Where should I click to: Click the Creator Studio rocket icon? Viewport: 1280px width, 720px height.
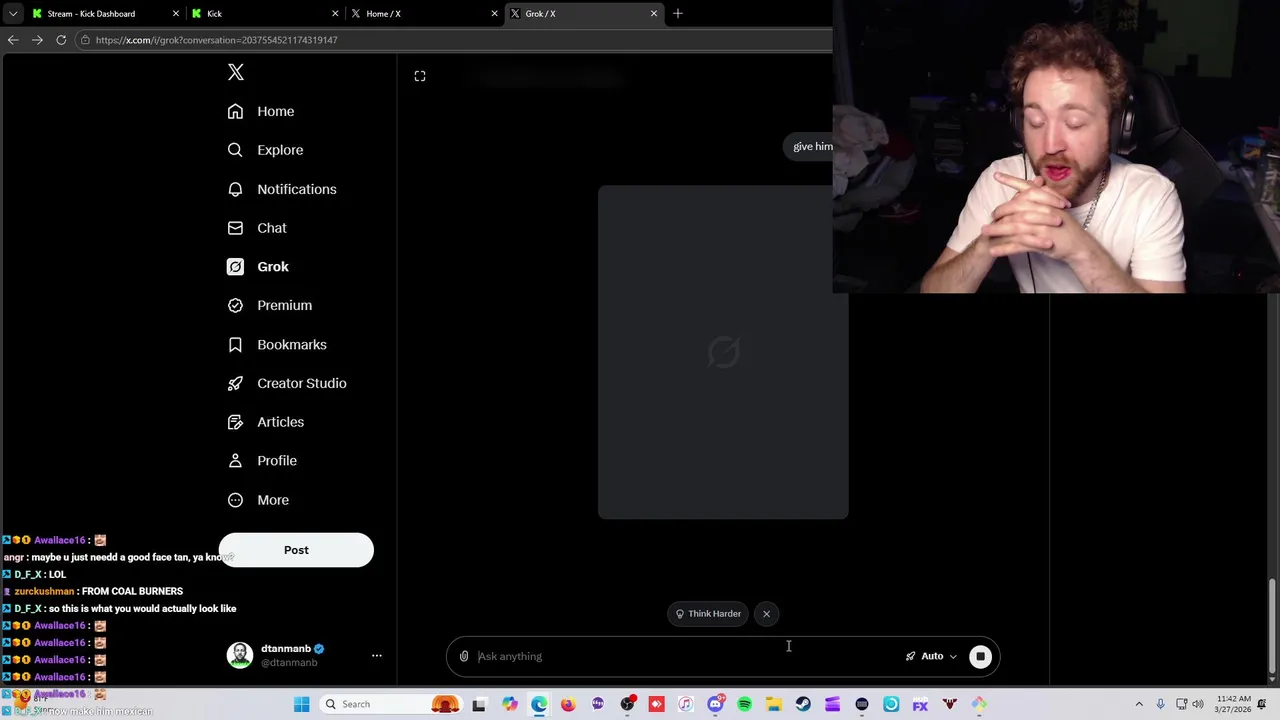click(235, 383)
